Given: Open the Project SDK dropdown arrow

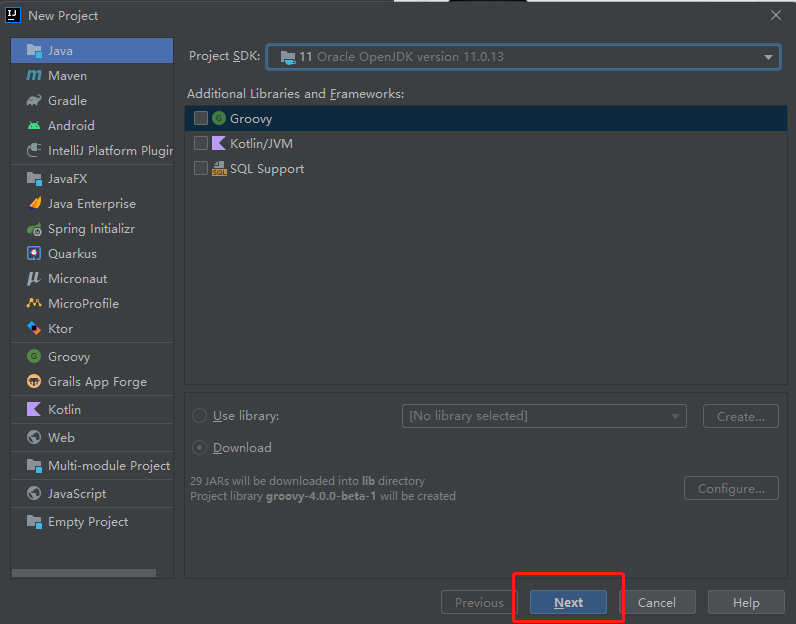Looking at the screenshot, I should tap(768, 57).
